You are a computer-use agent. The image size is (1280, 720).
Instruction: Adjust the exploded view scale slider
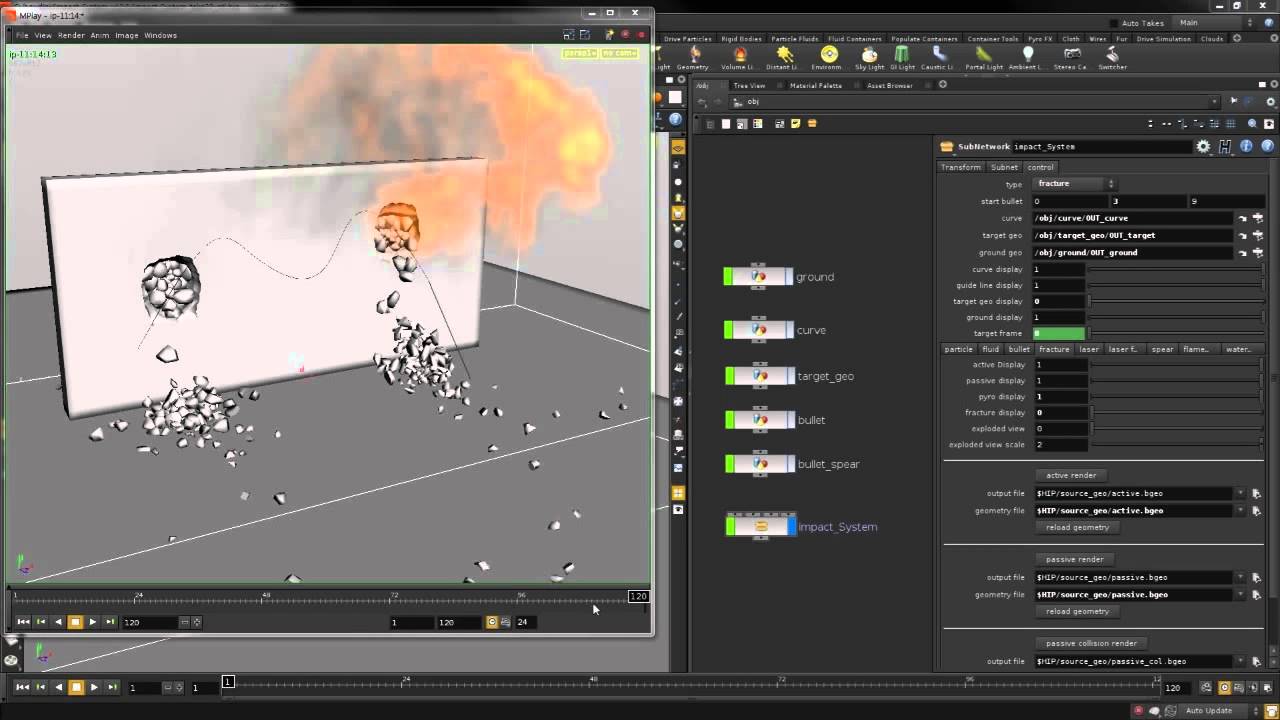coord(1177,444)
